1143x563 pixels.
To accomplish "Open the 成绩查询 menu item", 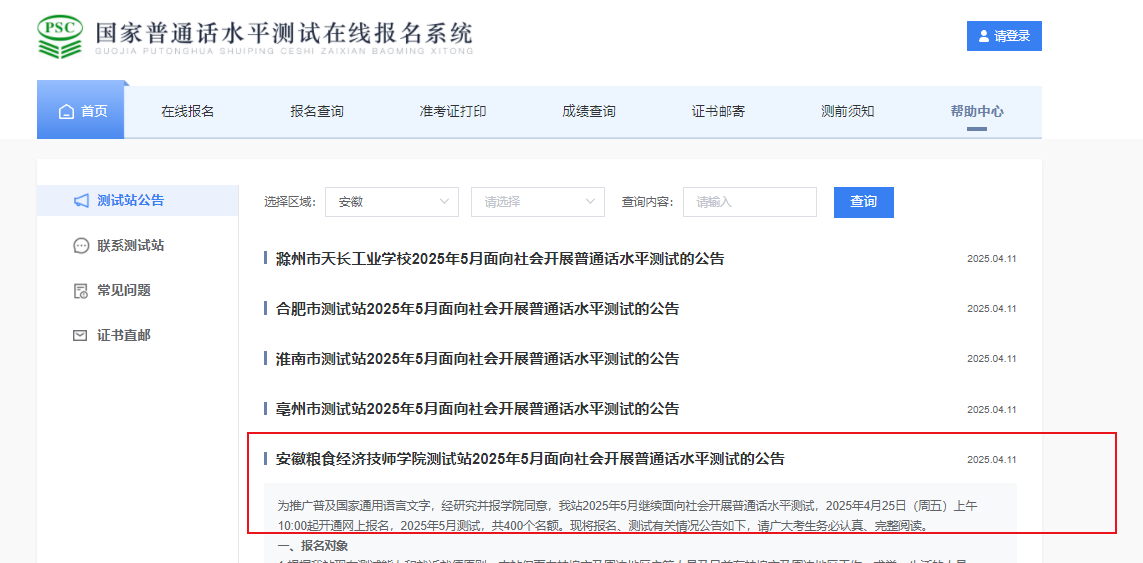I will pyautogui.click(x=588, y=112).
